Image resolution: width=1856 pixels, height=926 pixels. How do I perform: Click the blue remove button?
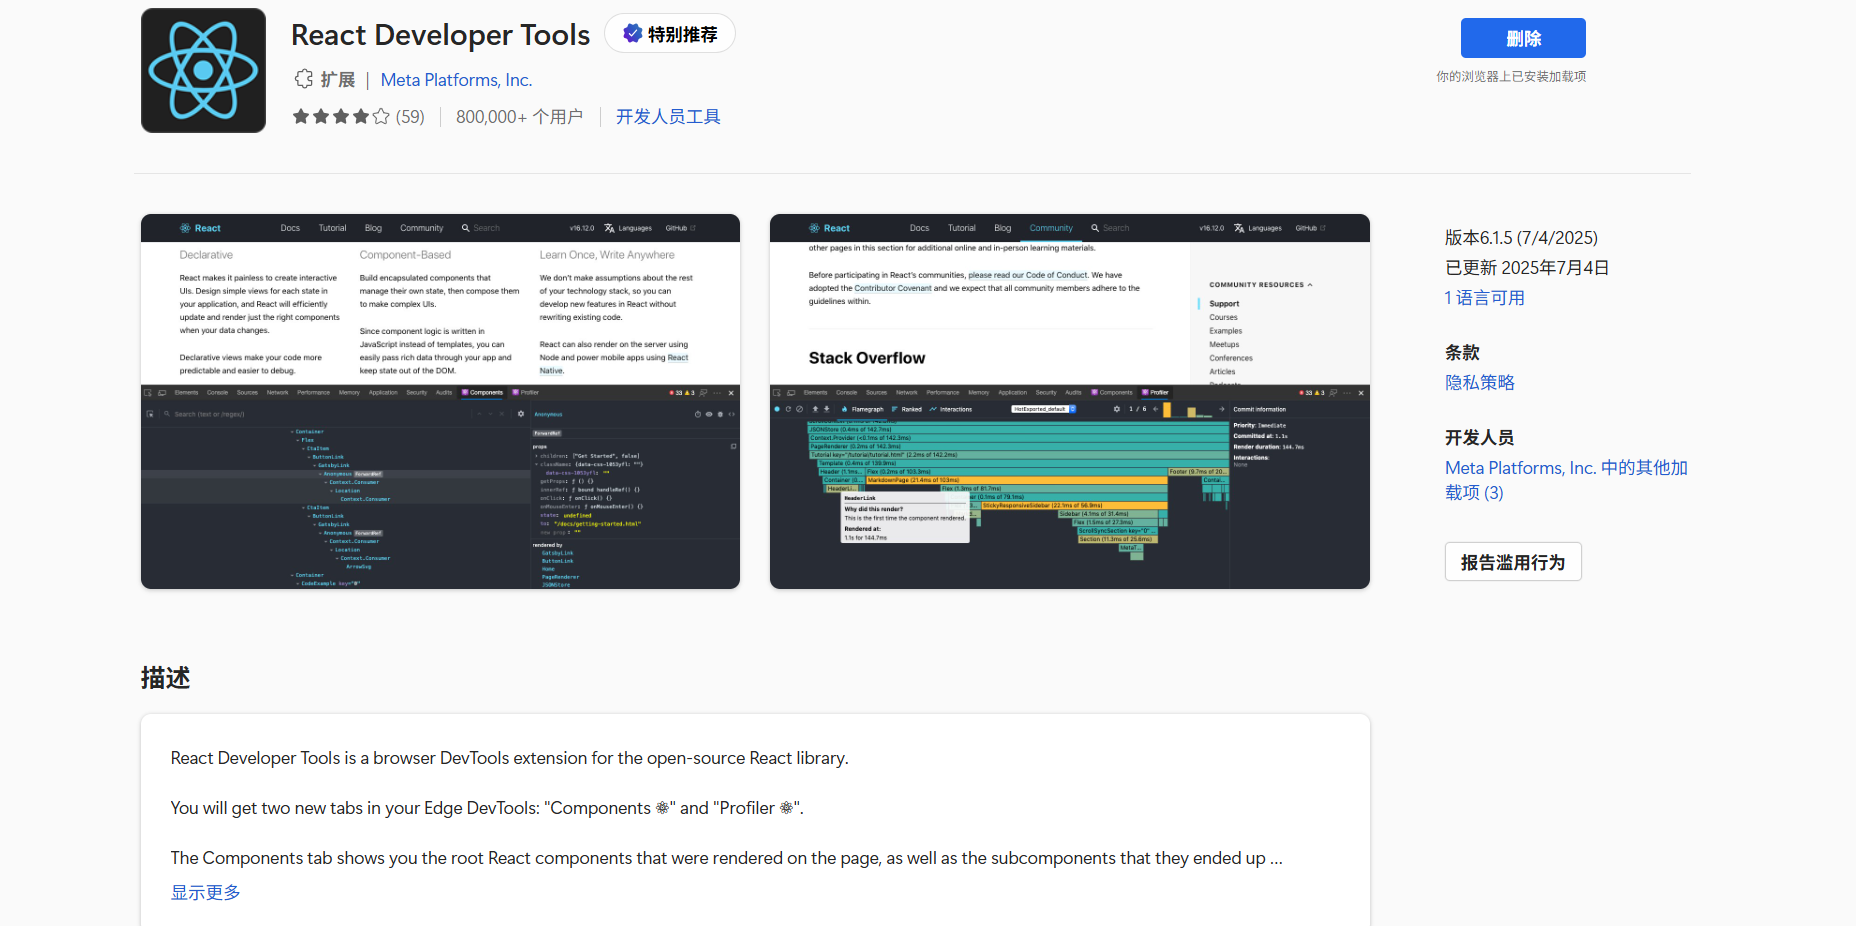tap(1523, 38)
